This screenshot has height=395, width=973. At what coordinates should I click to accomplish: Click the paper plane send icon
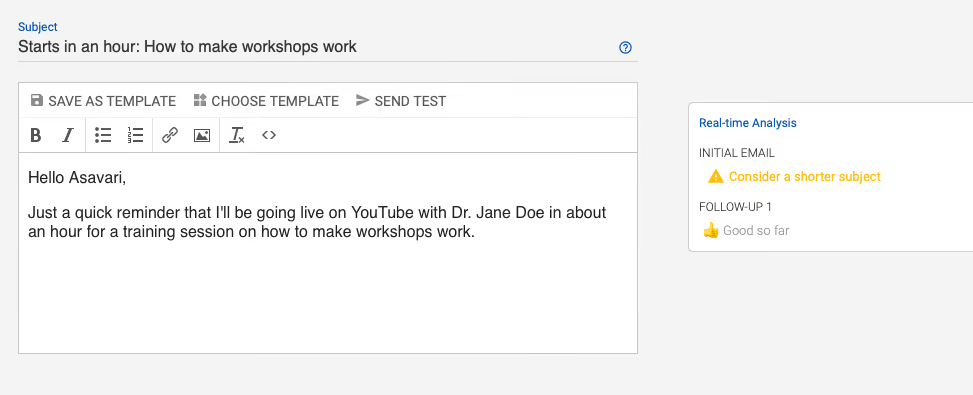362,100
